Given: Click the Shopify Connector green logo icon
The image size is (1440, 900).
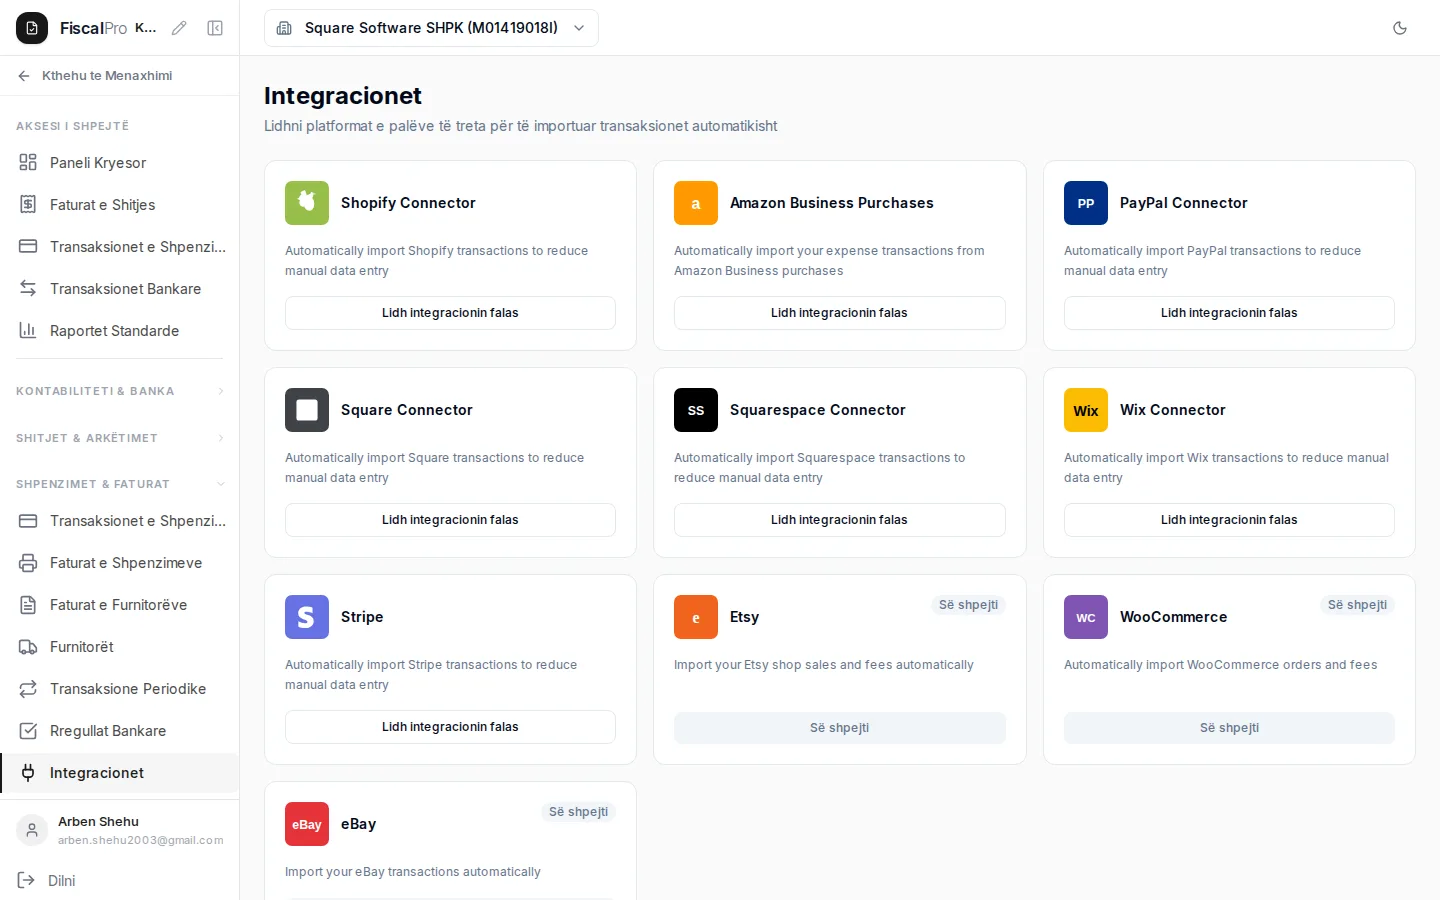Looking at the screenshot, I should (x=307, y=203).
